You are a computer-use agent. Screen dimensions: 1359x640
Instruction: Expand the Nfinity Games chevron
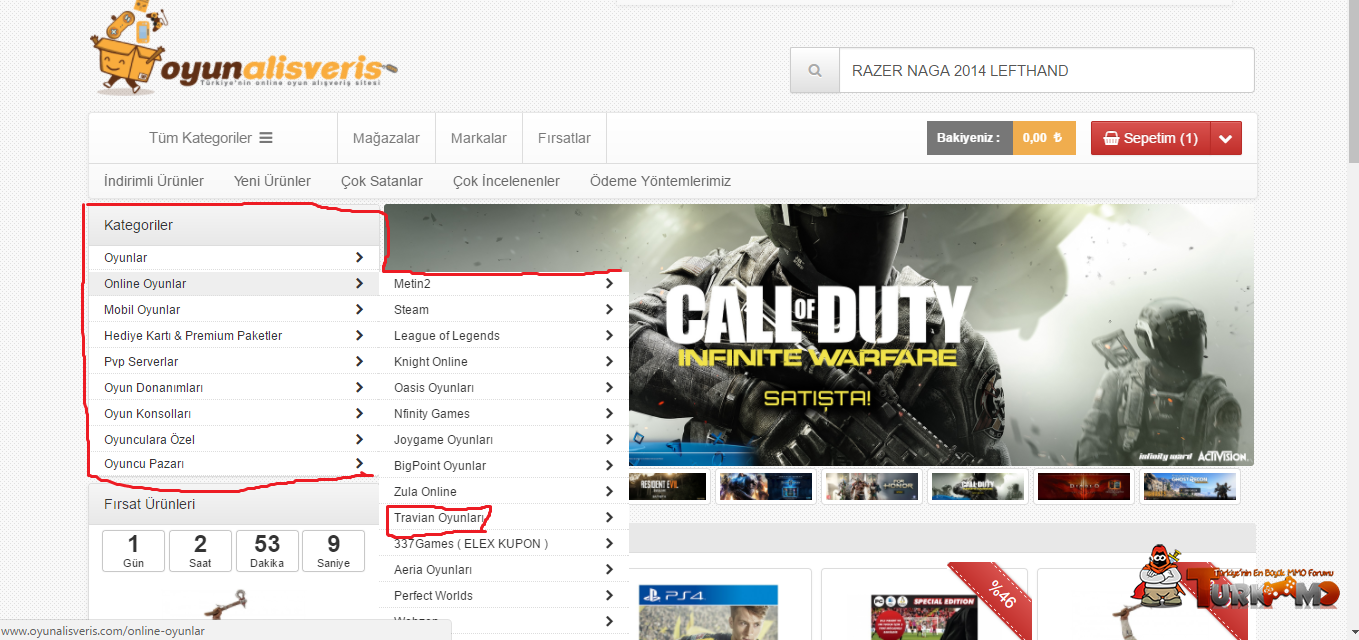[x=609, y=414]
